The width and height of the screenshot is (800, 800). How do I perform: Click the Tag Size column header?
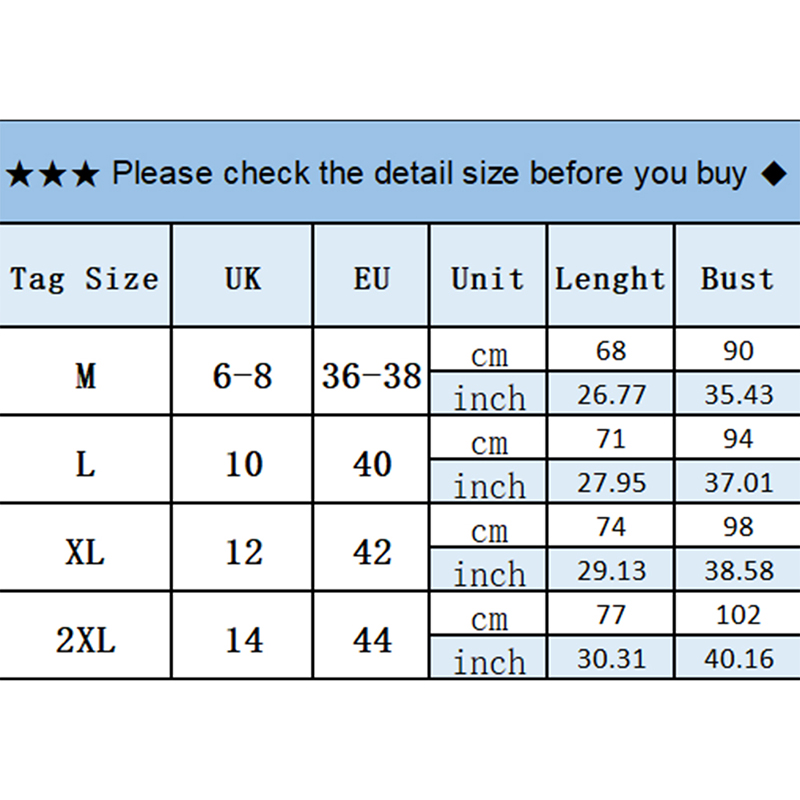tap(85, 277)
